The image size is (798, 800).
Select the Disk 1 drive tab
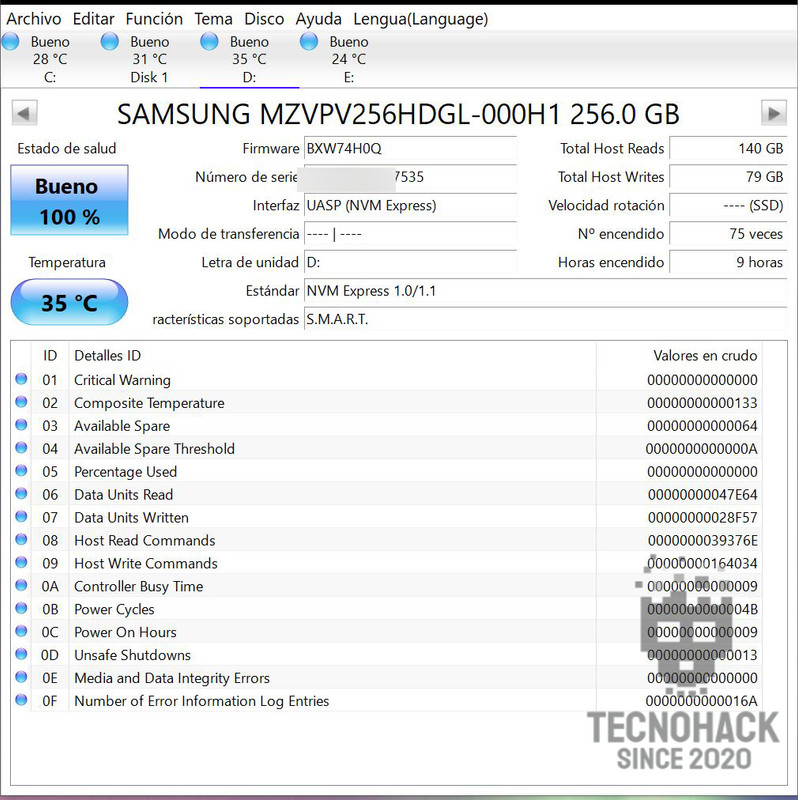tap(149, 59)
